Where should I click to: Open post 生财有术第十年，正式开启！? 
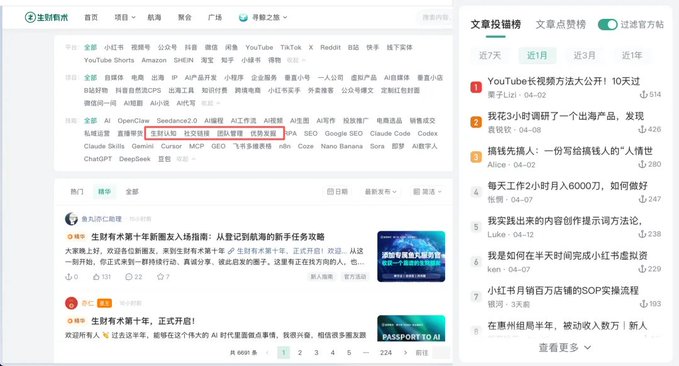[x=143, y=321]
